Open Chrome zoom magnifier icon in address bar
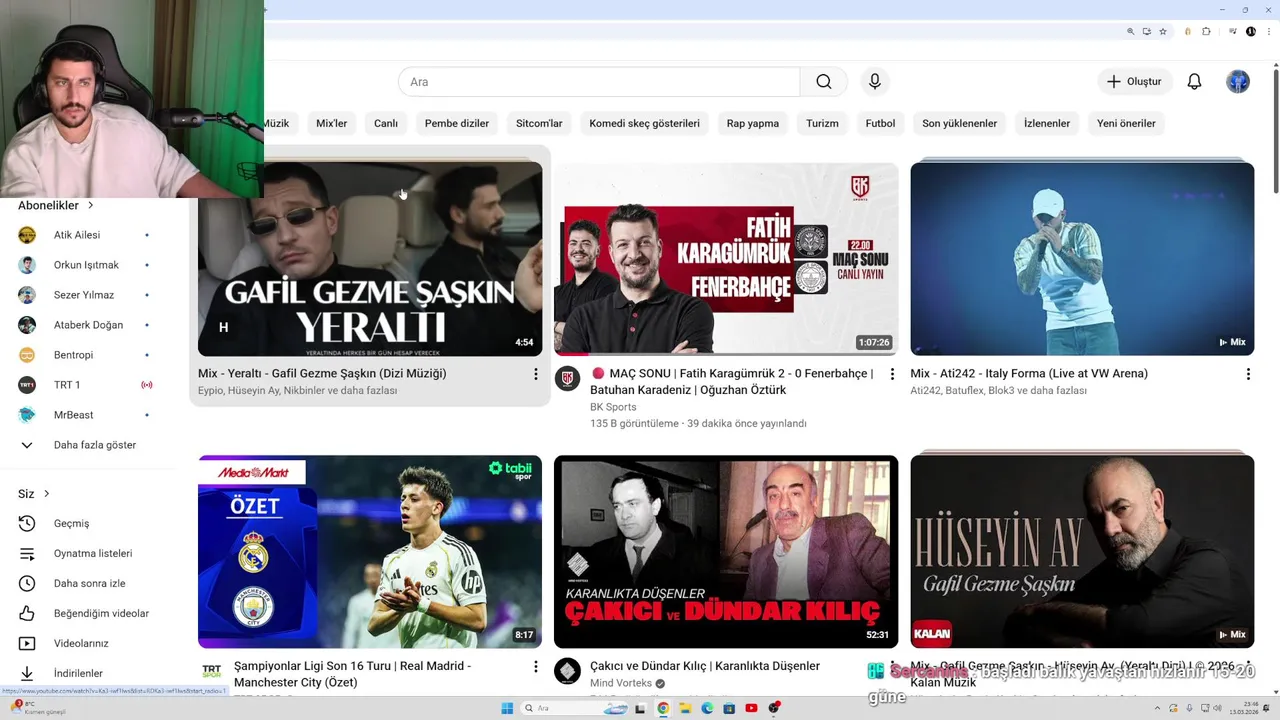 click(1131, 31)
